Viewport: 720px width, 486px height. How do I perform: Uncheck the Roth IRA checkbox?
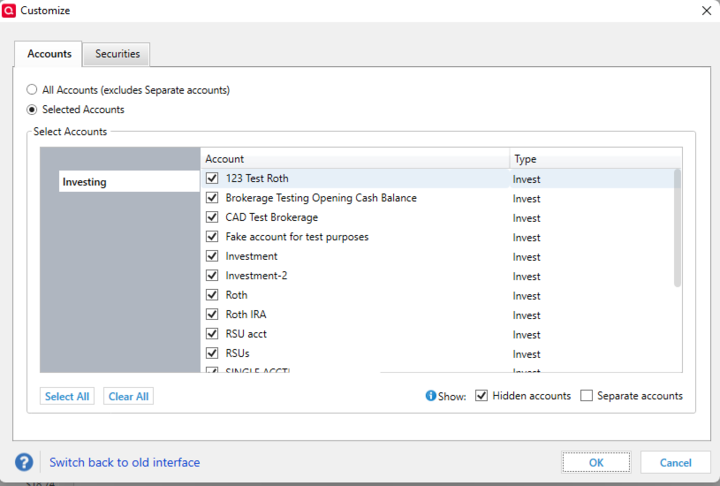tap(212, 315)
